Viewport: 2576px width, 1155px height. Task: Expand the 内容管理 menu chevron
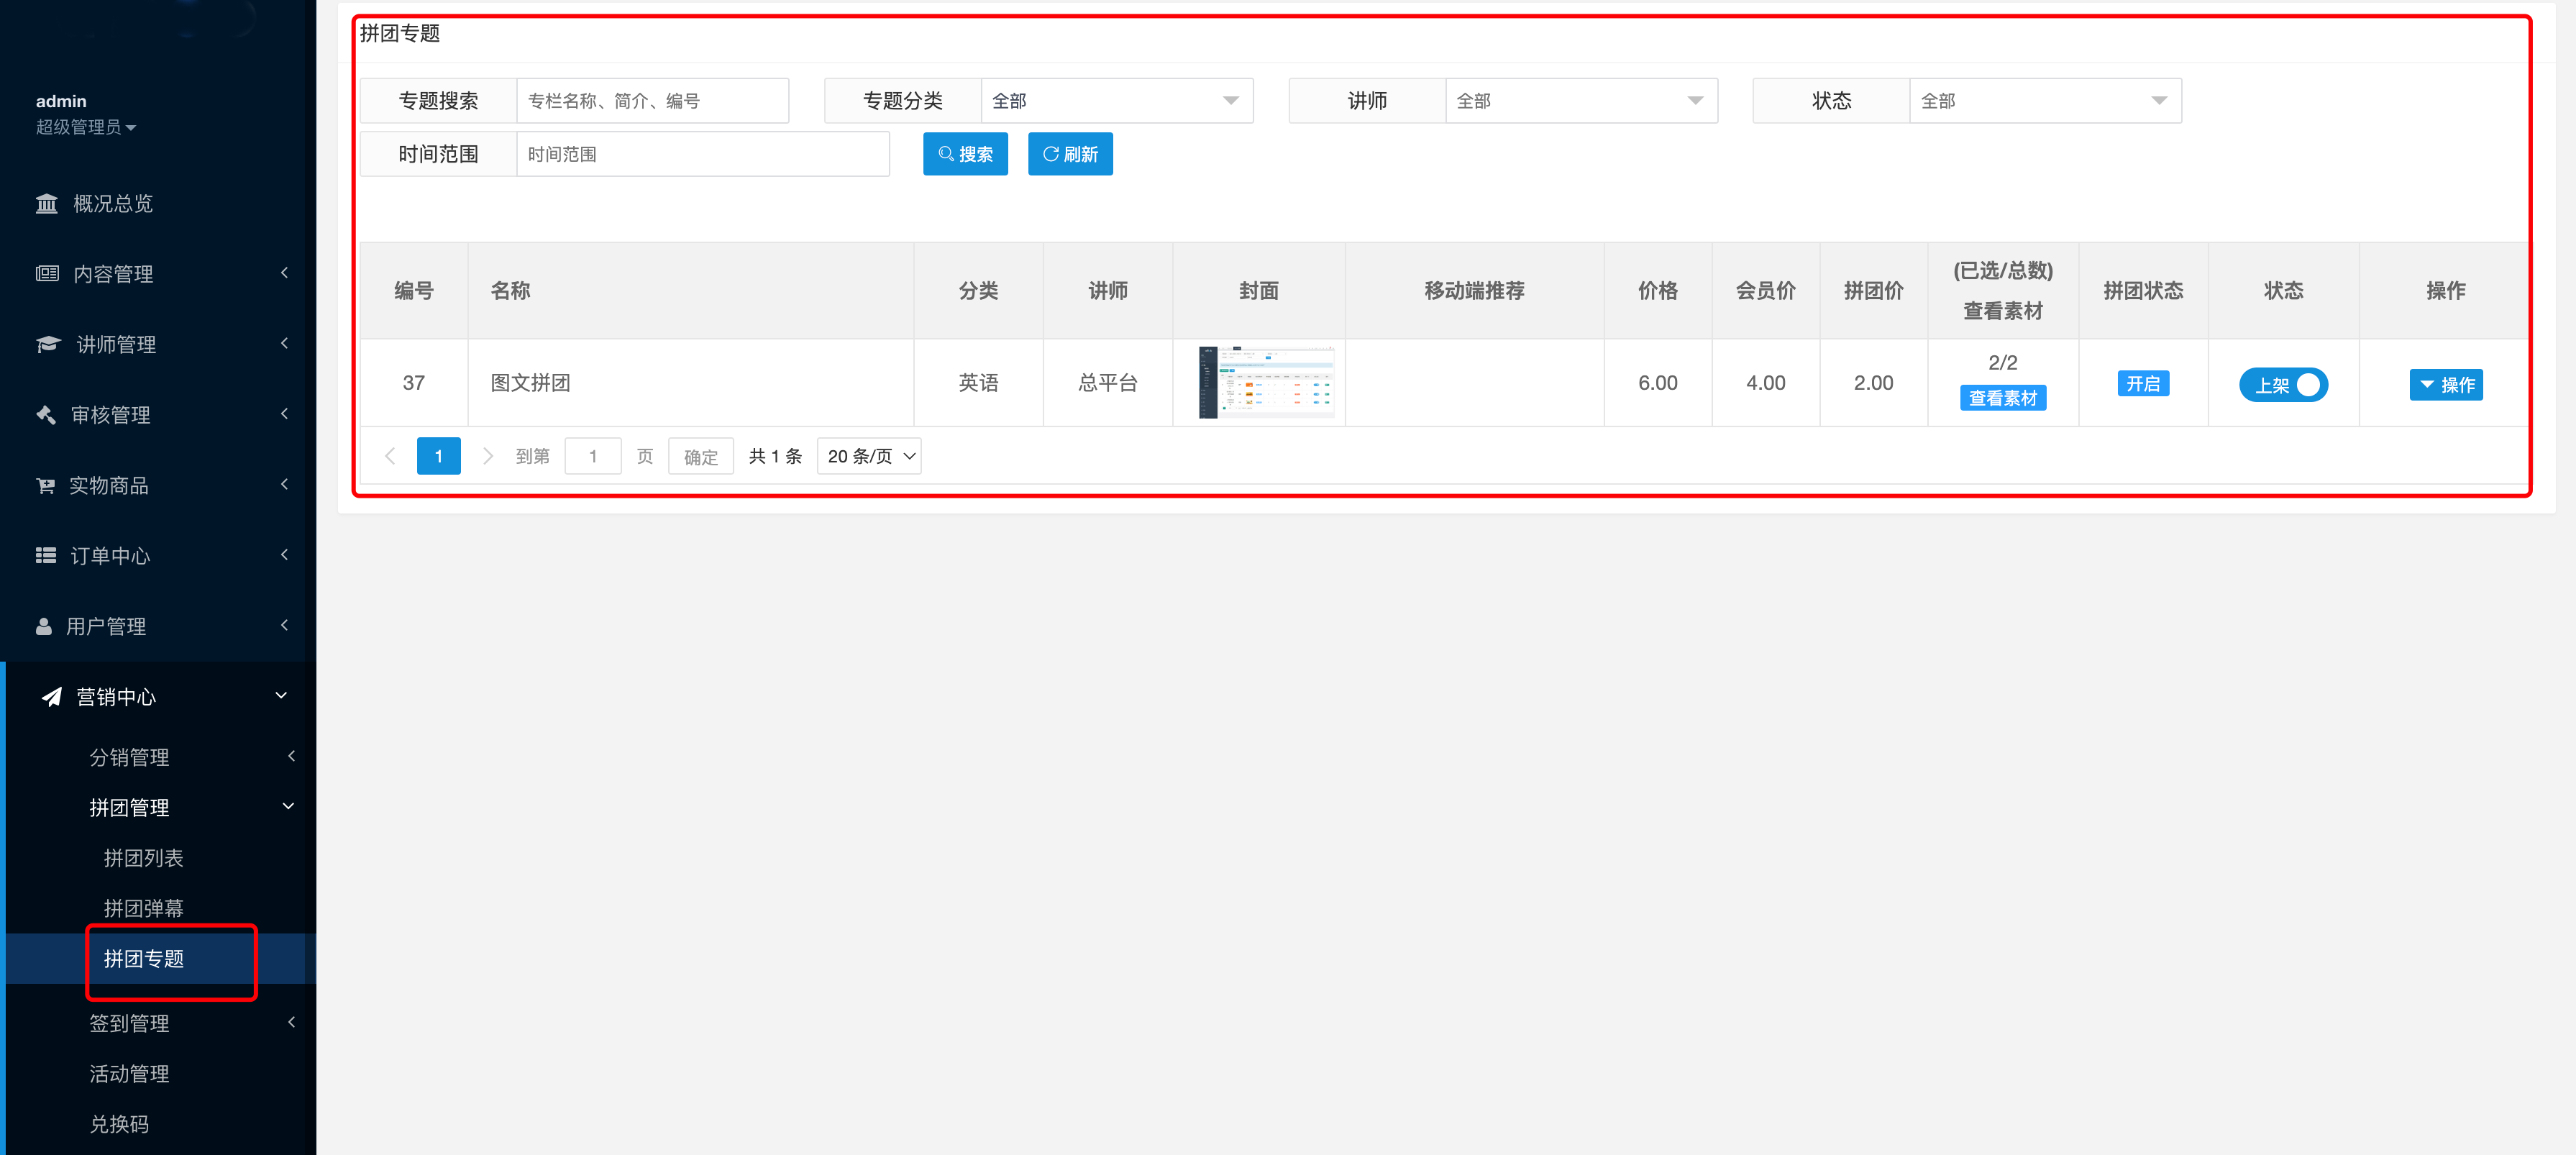(x=284, y=273)
